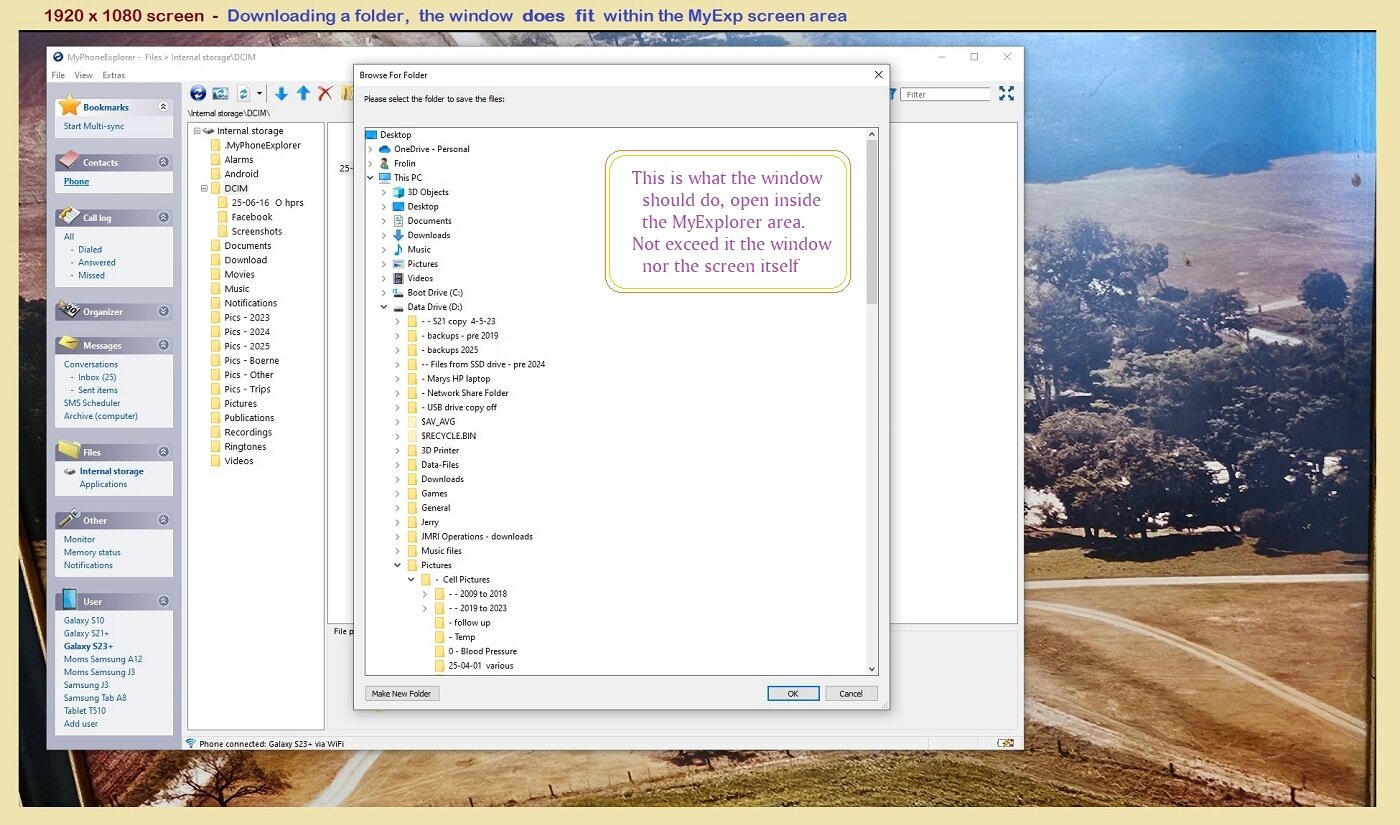
Task: Click the fullscreen arrows icon beside Filter
Action: click(x=1006, y=93)
